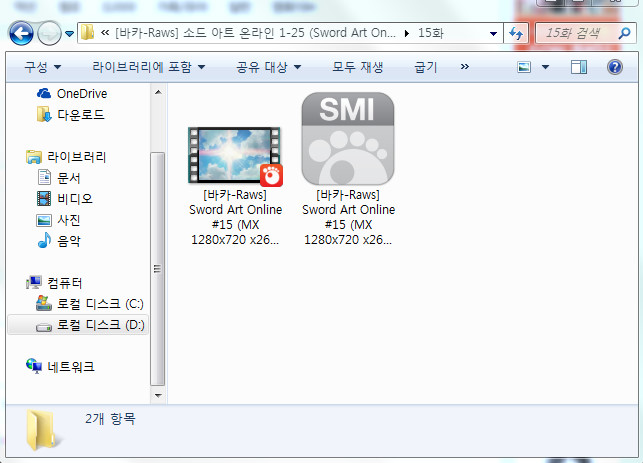Toggle the preview pane icon
The width and height of the screenshot is (643, 463).
(x=579, y=67)
